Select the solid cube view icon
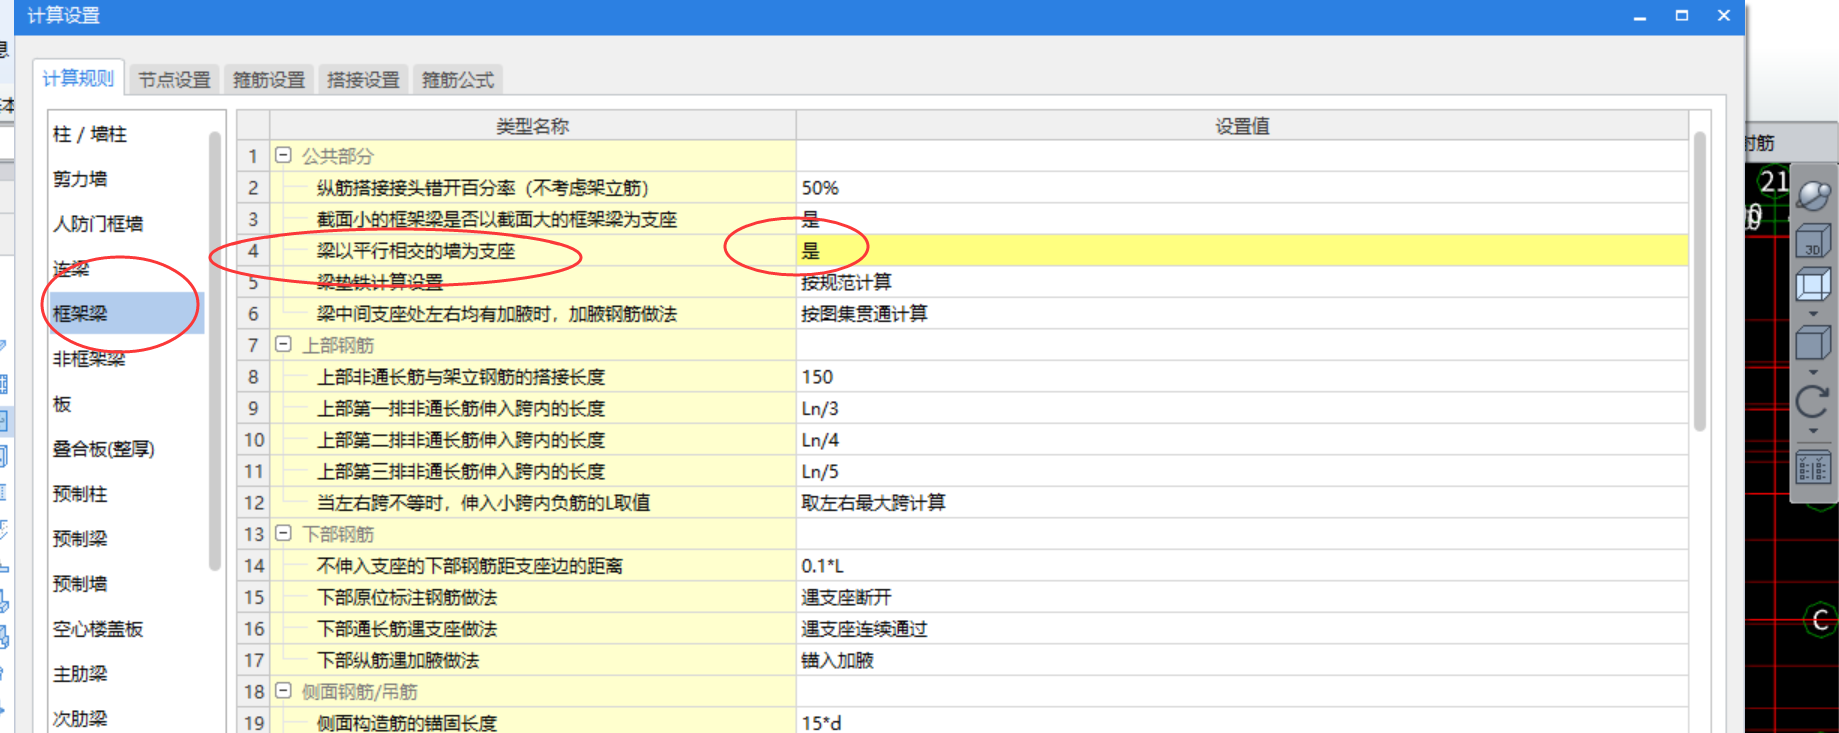Viewport: 1839px width, 733px height. pos(1813,343)
